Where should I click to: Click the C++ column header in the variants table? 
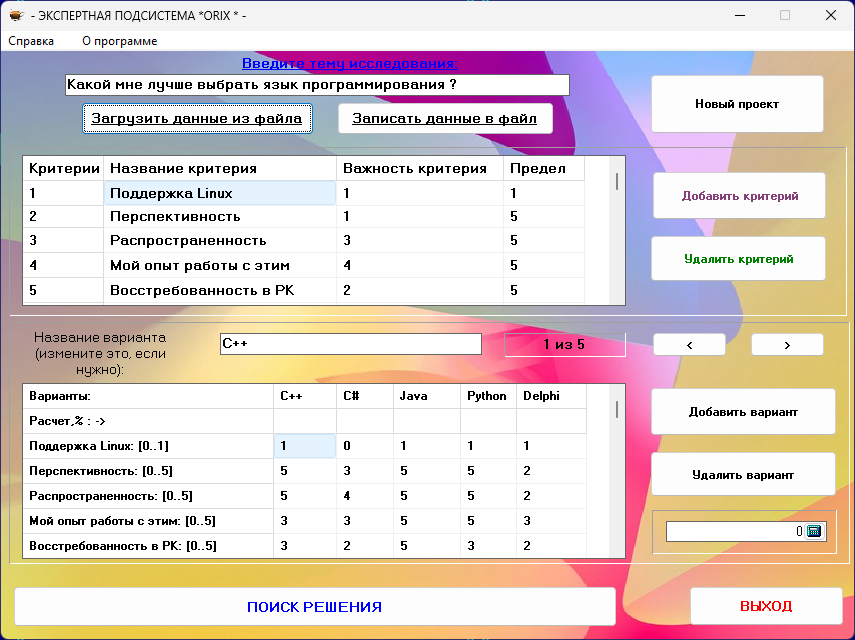click(305, 396)
